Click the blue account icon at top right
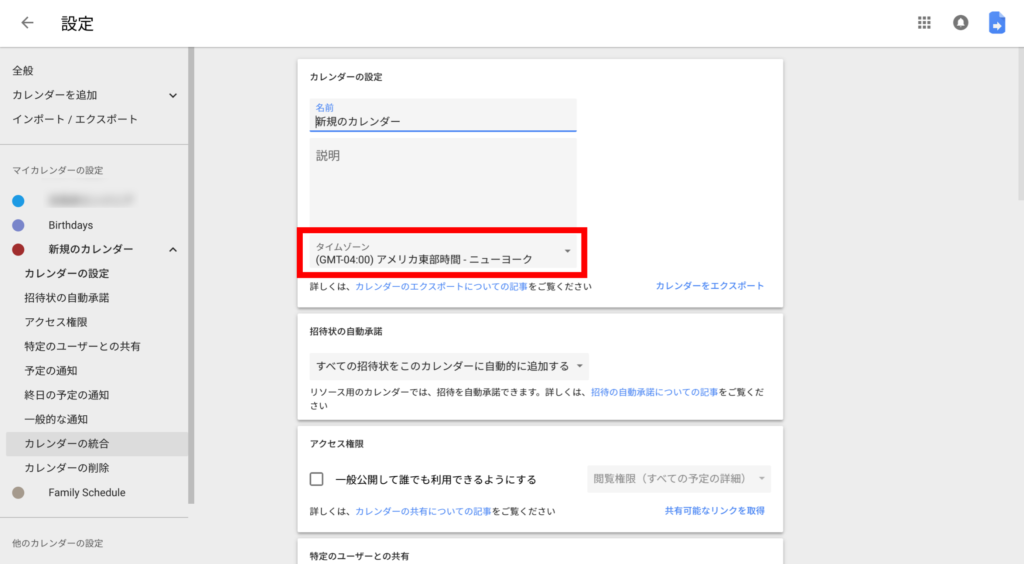The image size is (1024, 564). (997, 23)
